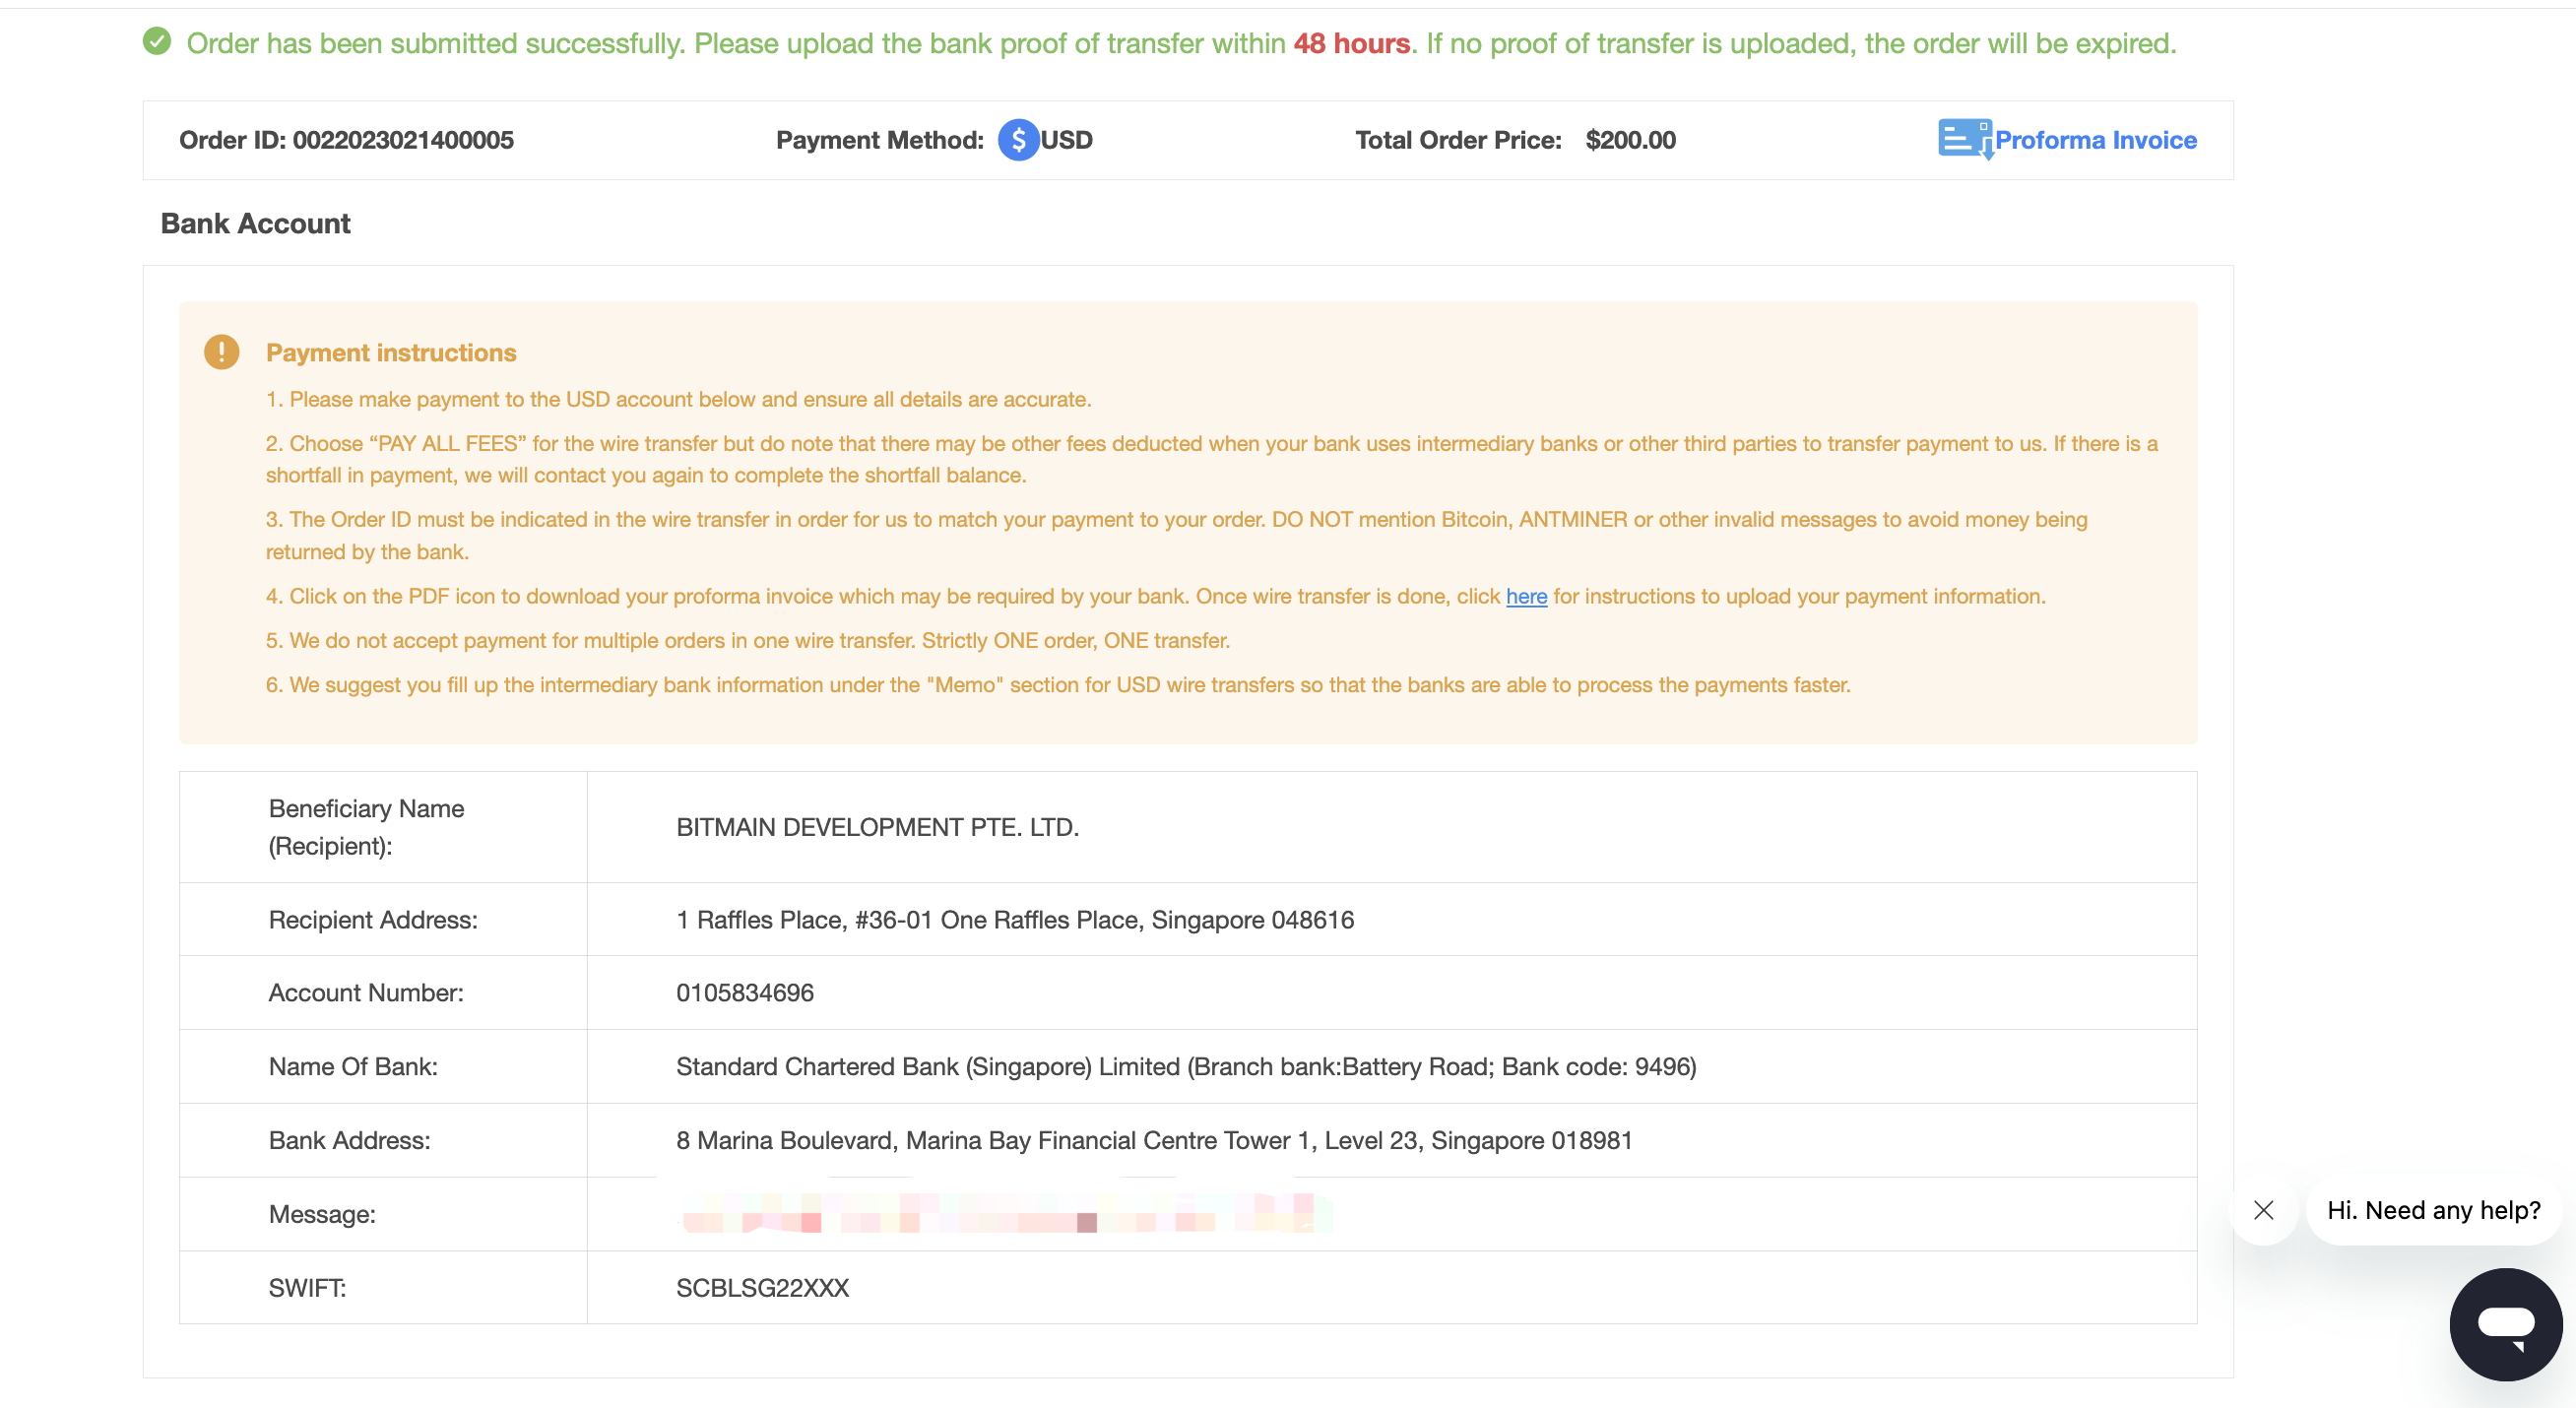Viewport: 2576px width, 1408px height.
Task: Click the orange payment instructions warning icon
Action: pos(222,352)
